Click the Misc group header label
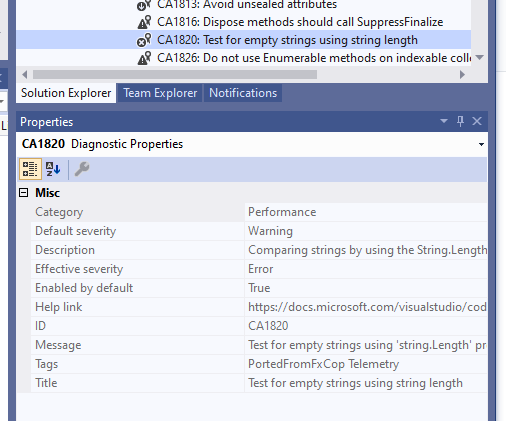The image size is (506, 421). [x=48, y=193]
